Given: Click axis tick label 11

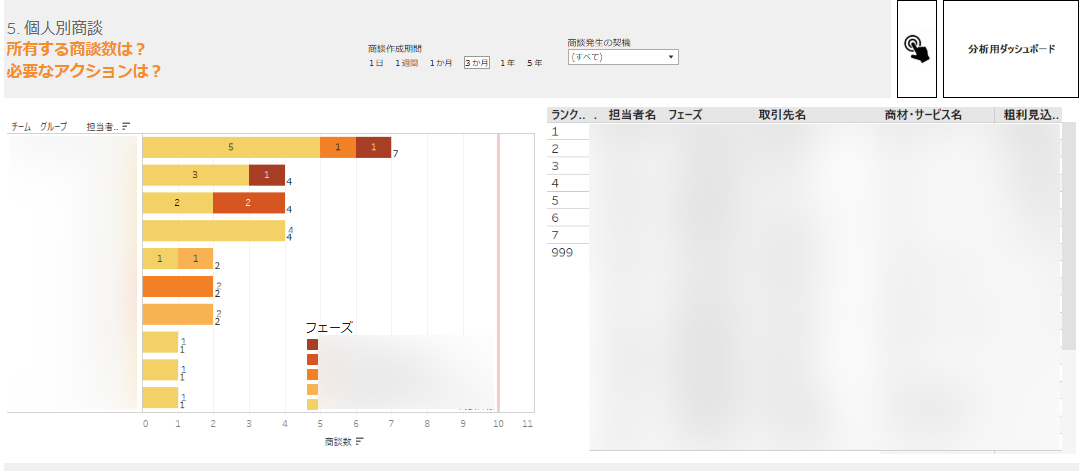Looking at the screenshot, I should (x=529, y=423).
